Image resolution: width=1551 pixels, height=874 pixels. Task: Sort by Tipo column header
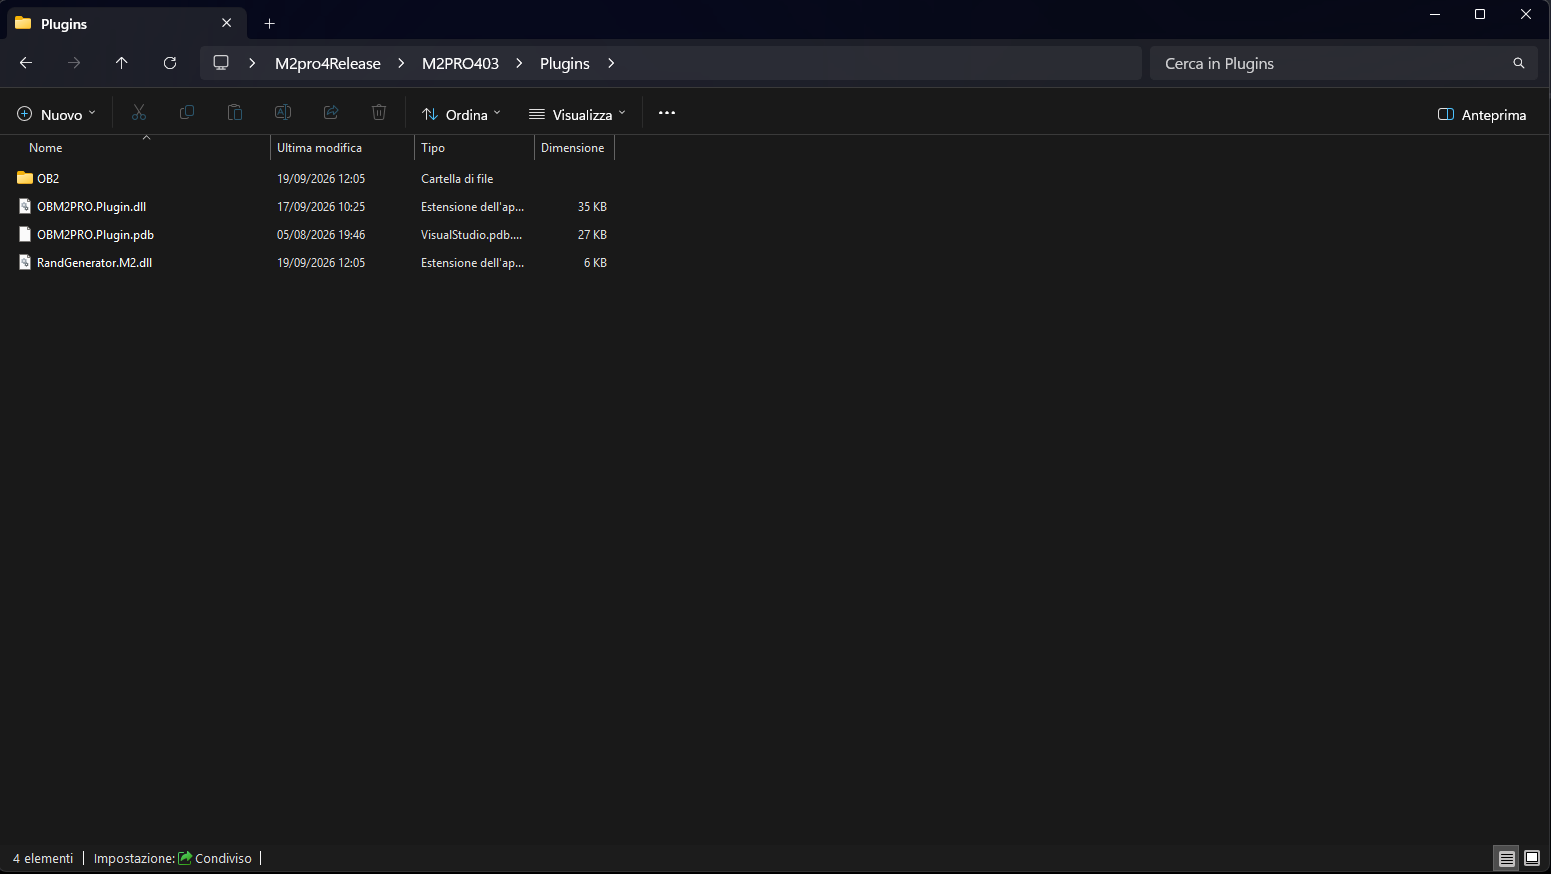point(474,147)
